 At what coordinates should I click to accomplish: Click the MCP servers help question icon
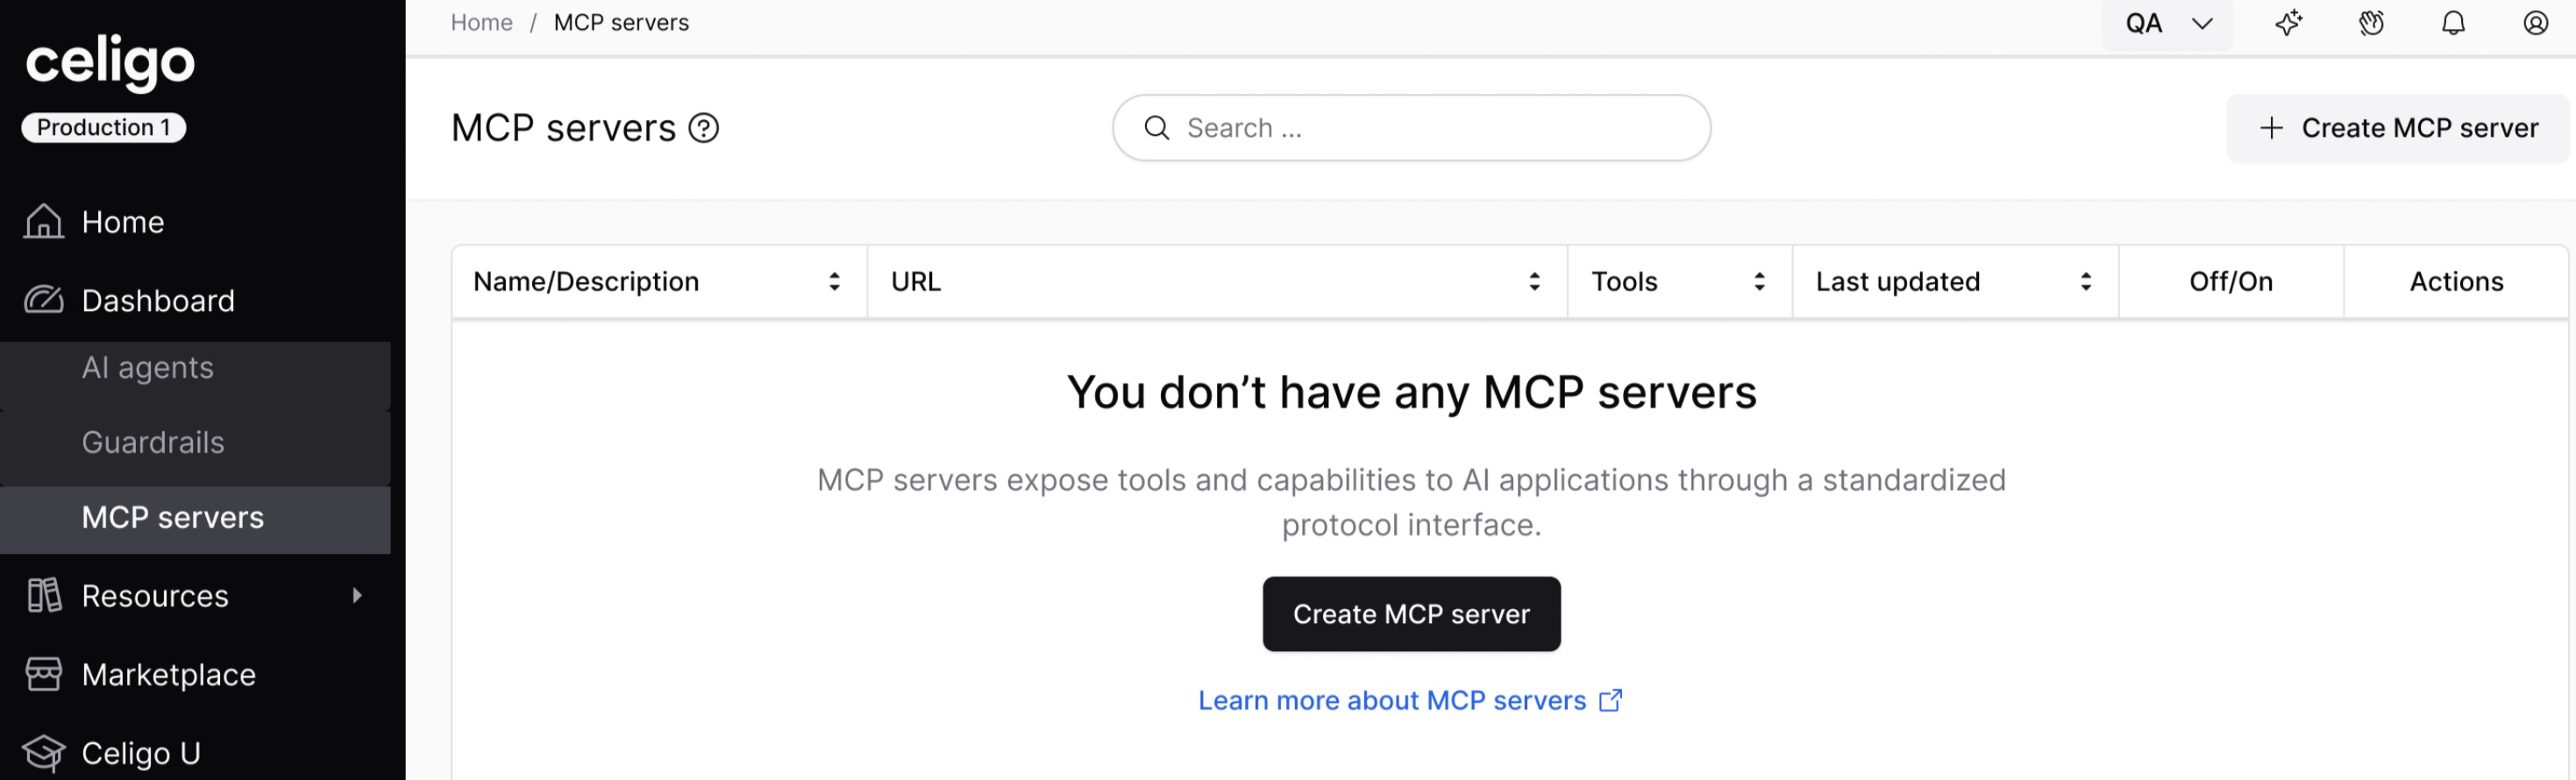tap(704, 128)
